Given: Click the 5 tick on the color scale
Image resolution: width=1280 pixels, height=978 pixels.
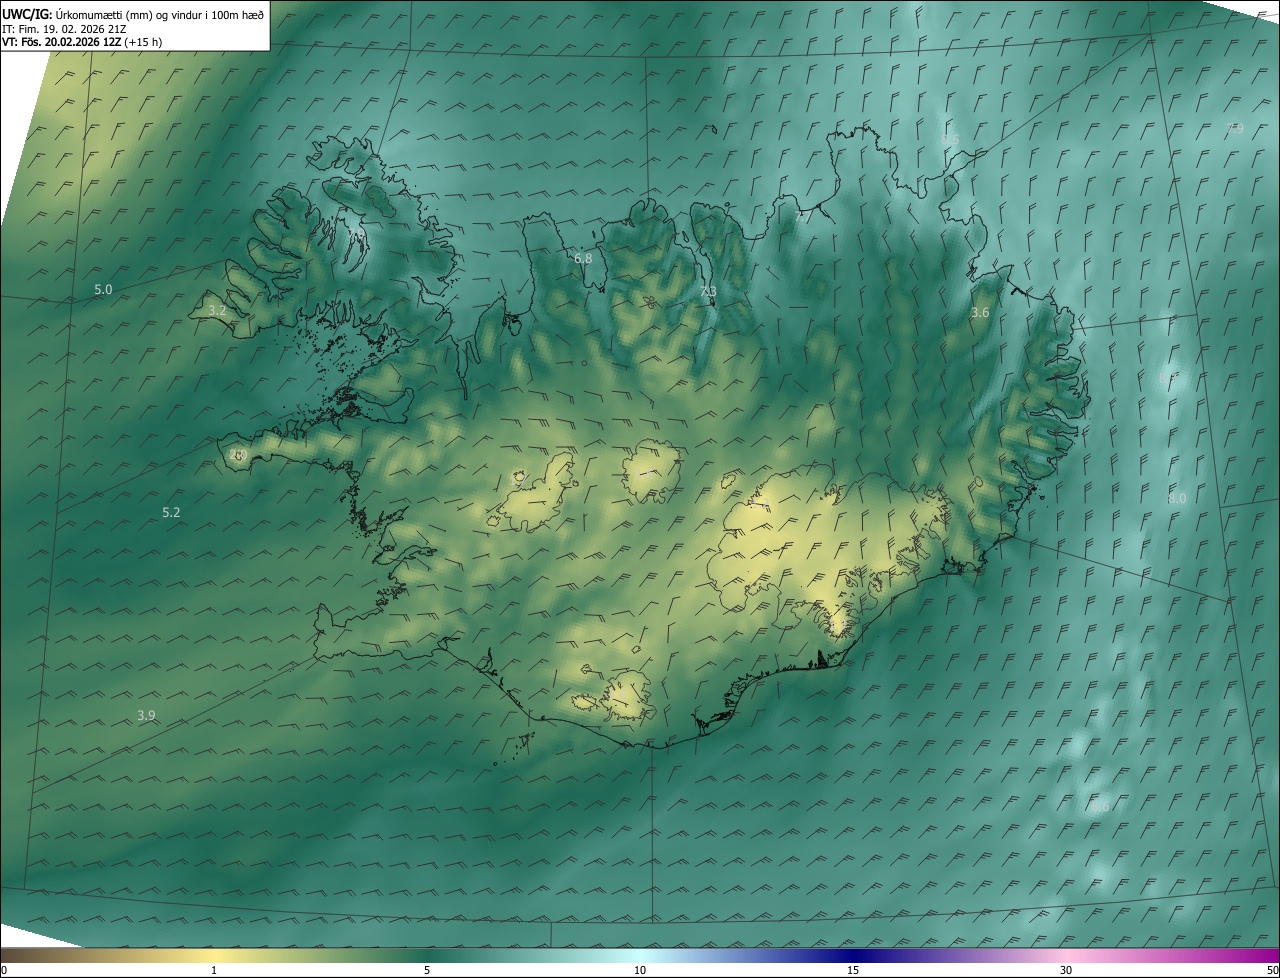Looking at the screenshot, I should pyautogui.click(x=427, y=971).
